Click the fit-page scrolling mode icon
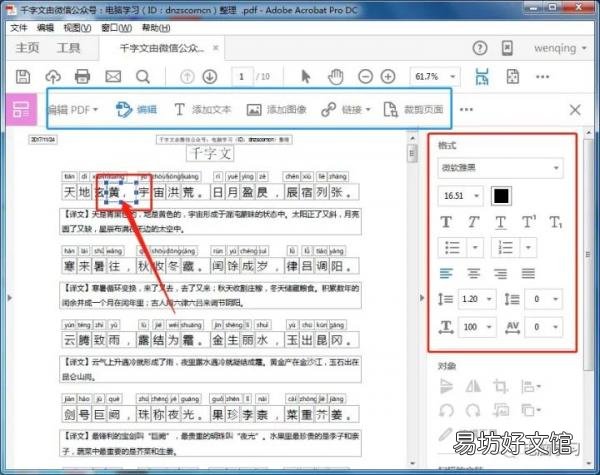This screenshot has height=475, width=600. [x=482, y=77]
